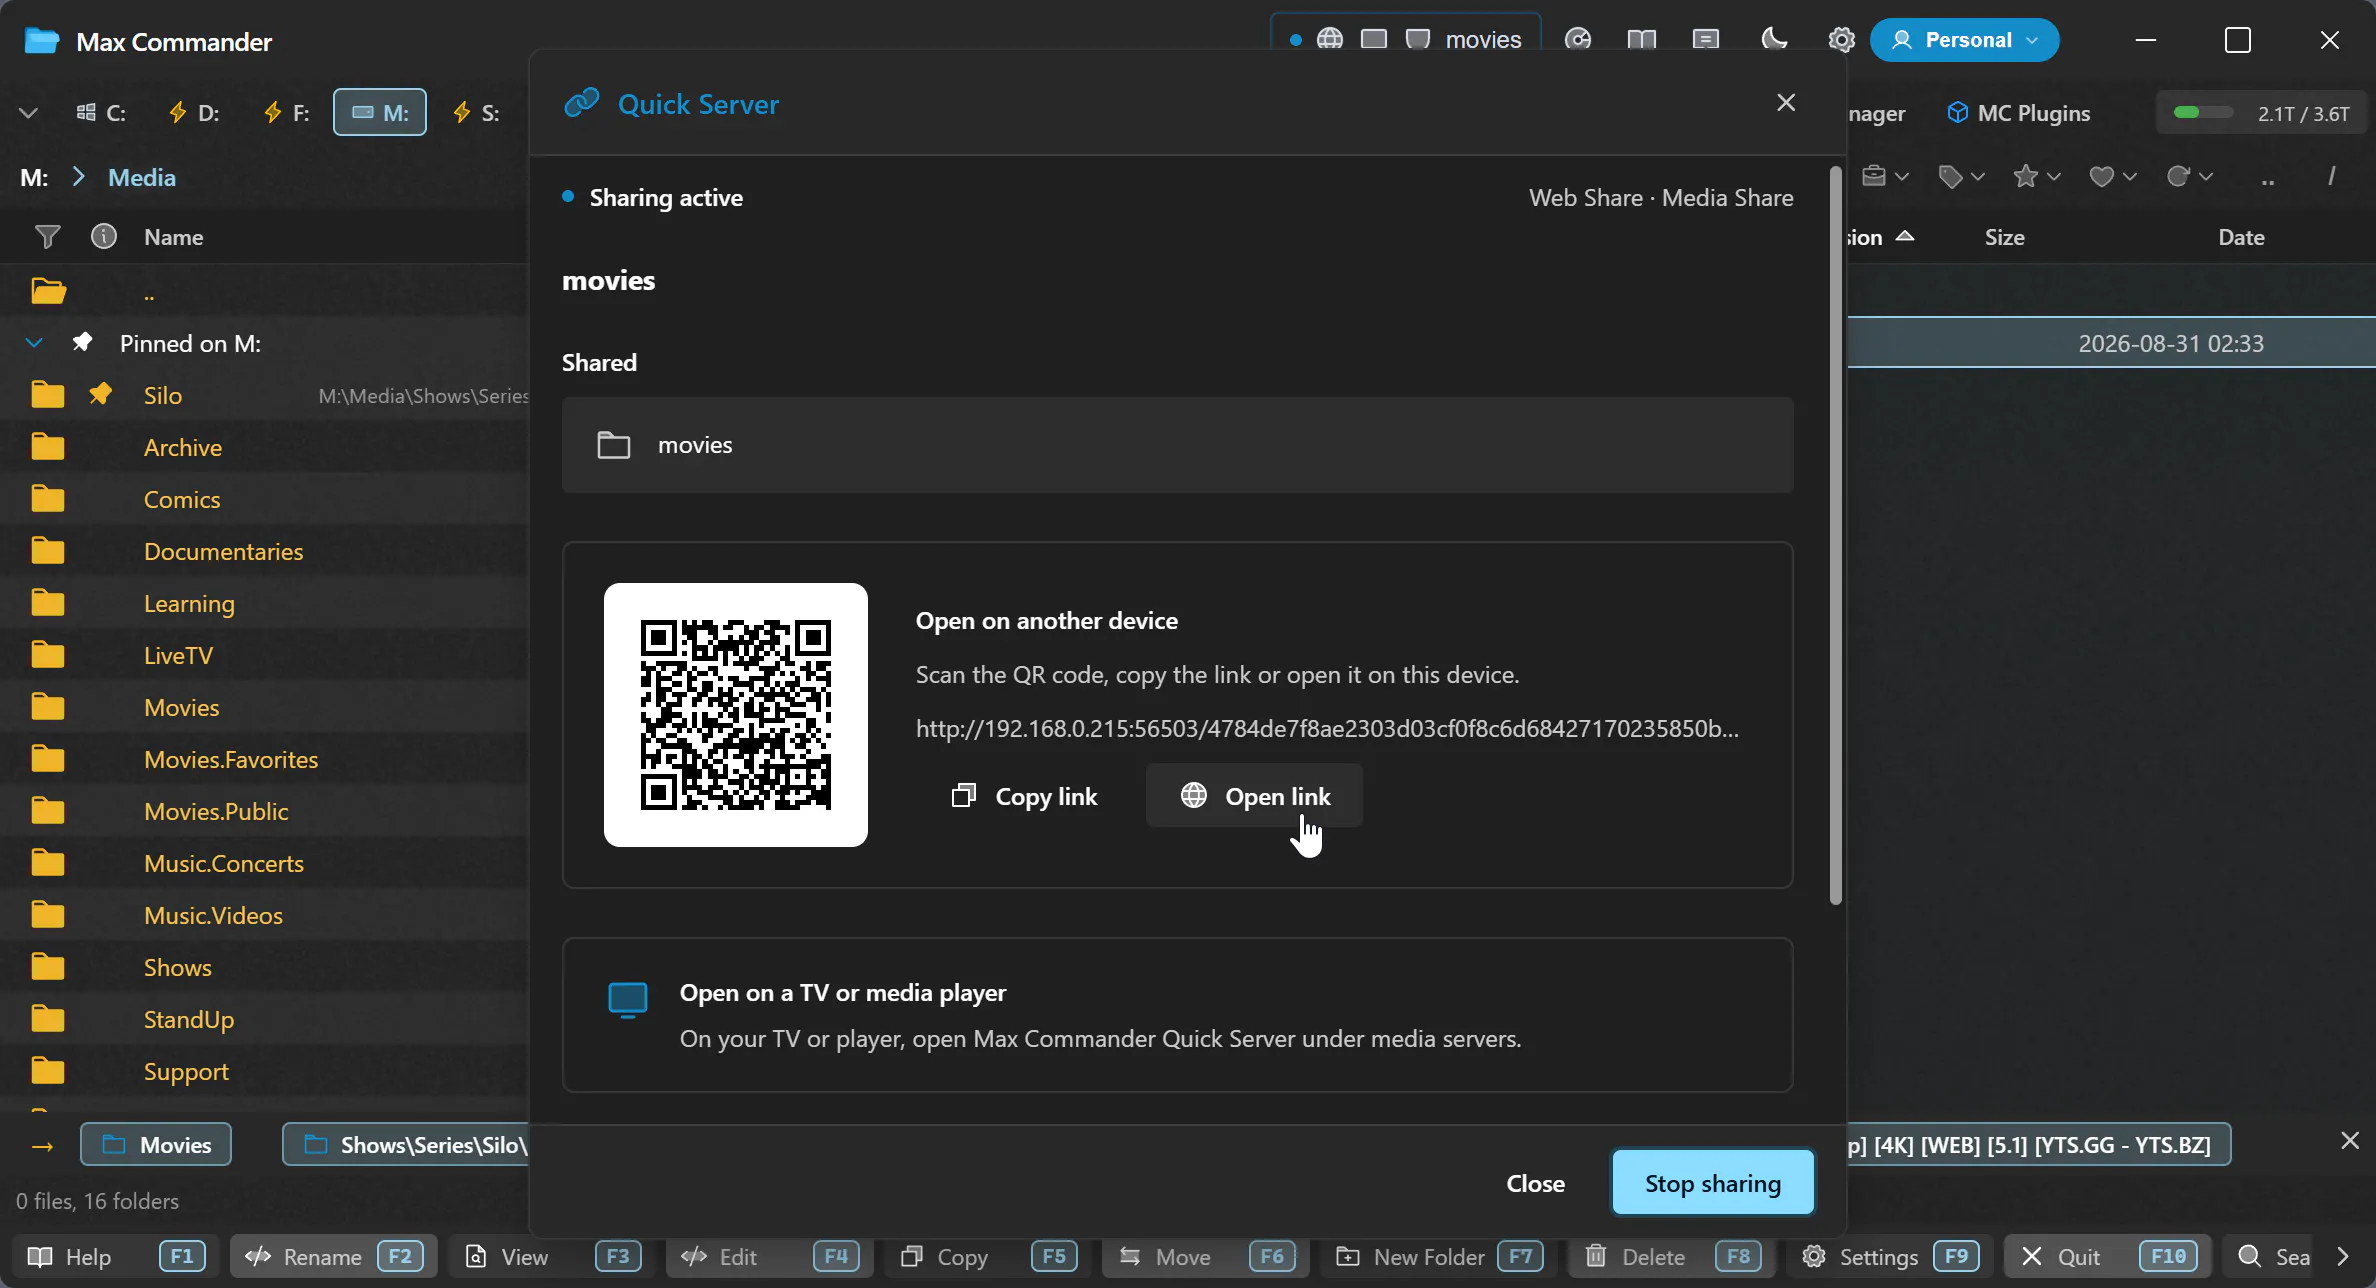Image resolution: width=2376 pixels, height=1288 pixels.
Task: Click the filter funnel icon
Action: pyautogui.click(x=47, y=237)
